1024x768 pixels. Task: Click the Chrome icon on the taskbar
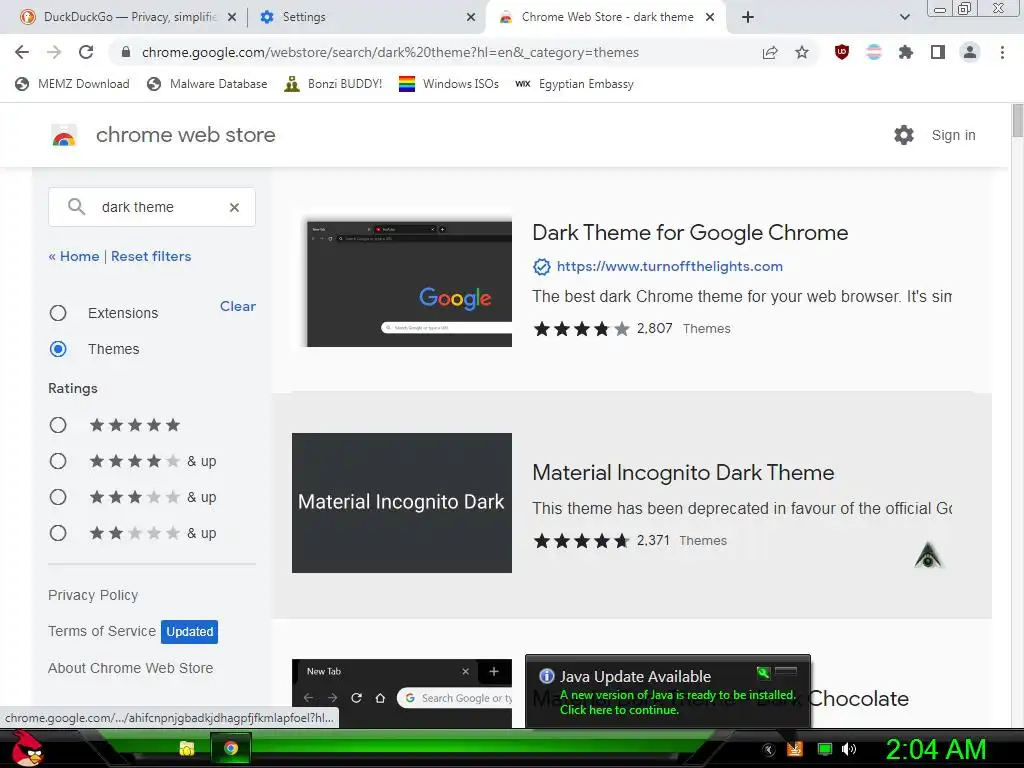pyautogui.click(x=231, y=748)
